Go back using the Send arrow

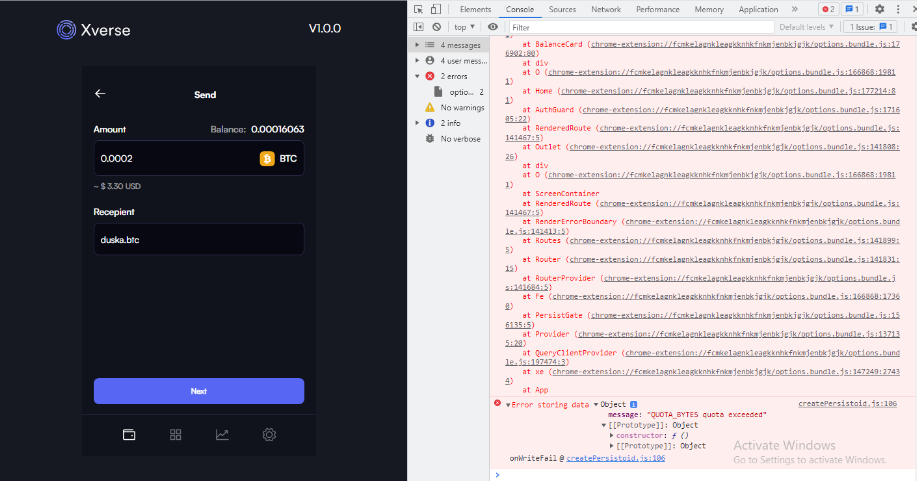pos(100,94)
